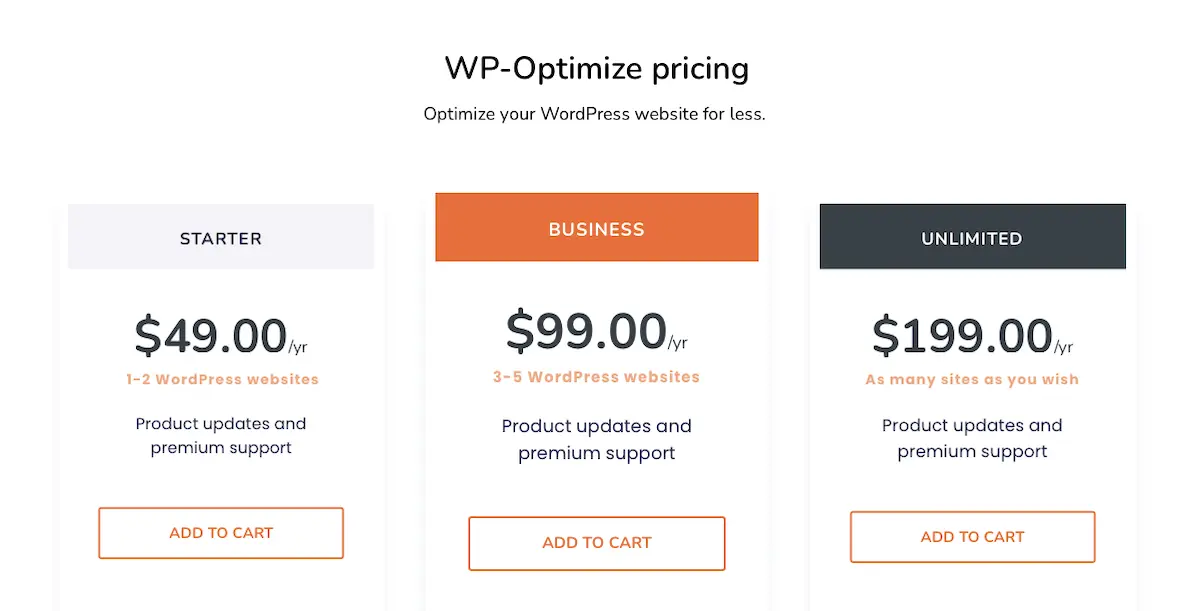Select the orange Business plan header
Image resolution: width=1200 pixels, height=611 pixels.
coord(596,228)
